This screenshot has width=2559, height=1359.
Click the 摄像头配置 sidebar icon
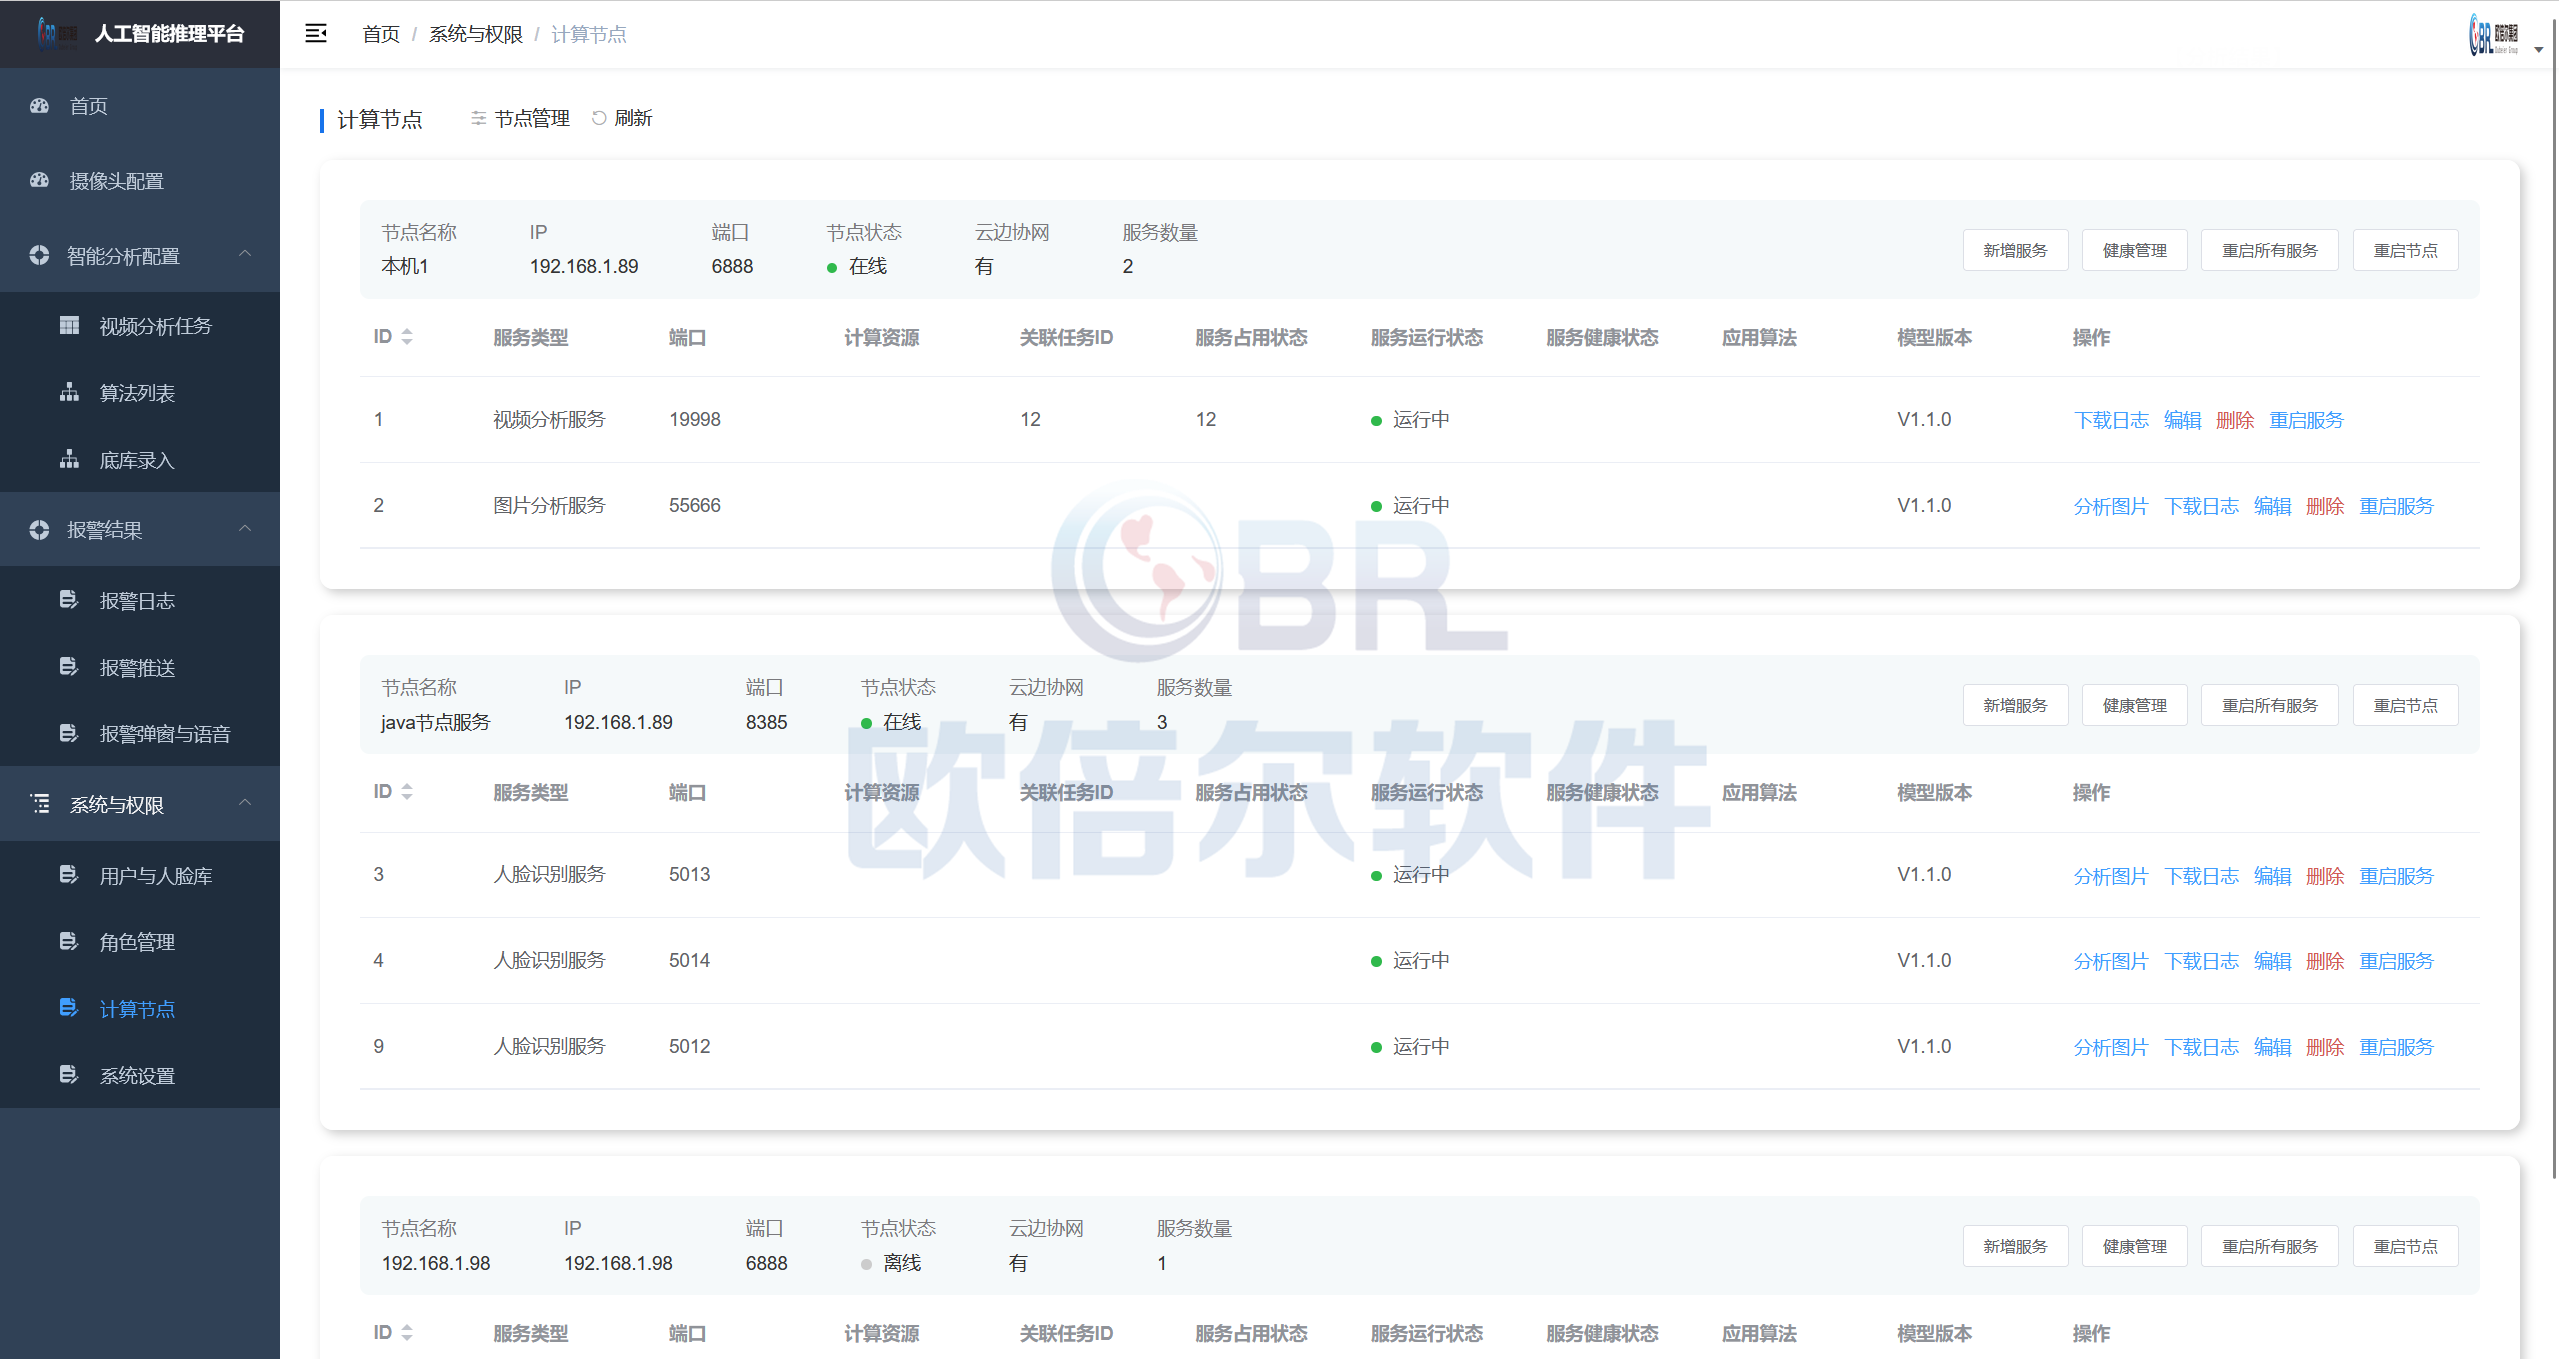coord(40,181)
